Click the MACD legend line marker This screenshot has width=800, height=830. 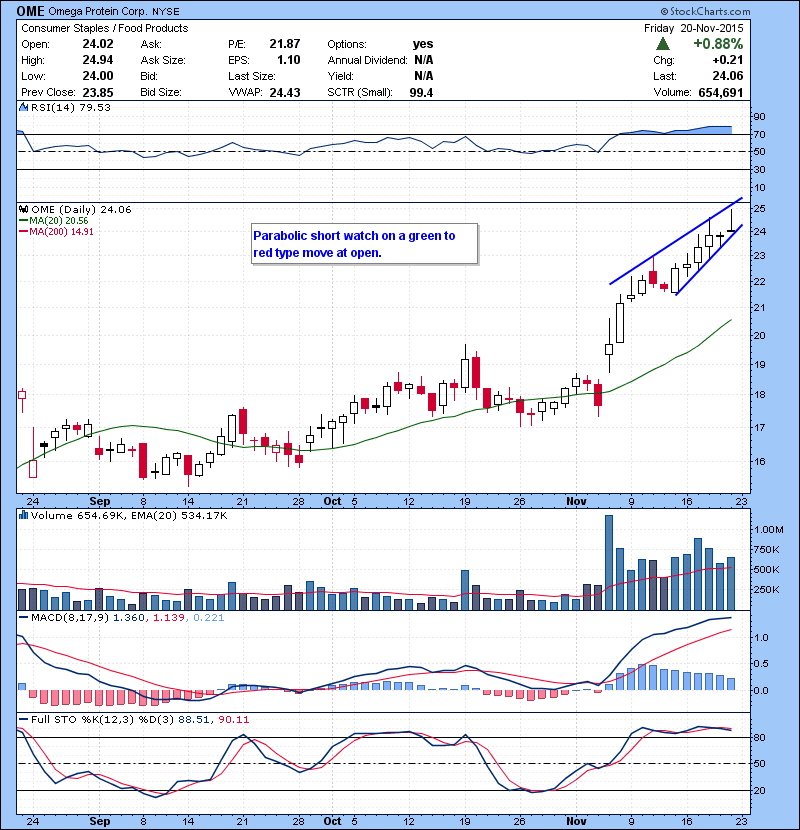pos(24,618)
